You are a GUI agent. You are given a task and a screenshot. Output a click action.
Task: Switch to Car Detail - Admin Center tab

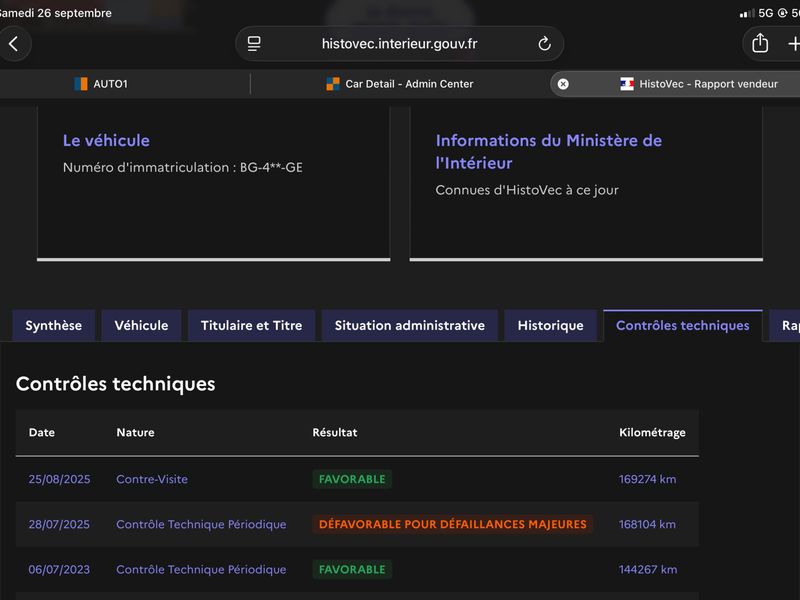399,84
